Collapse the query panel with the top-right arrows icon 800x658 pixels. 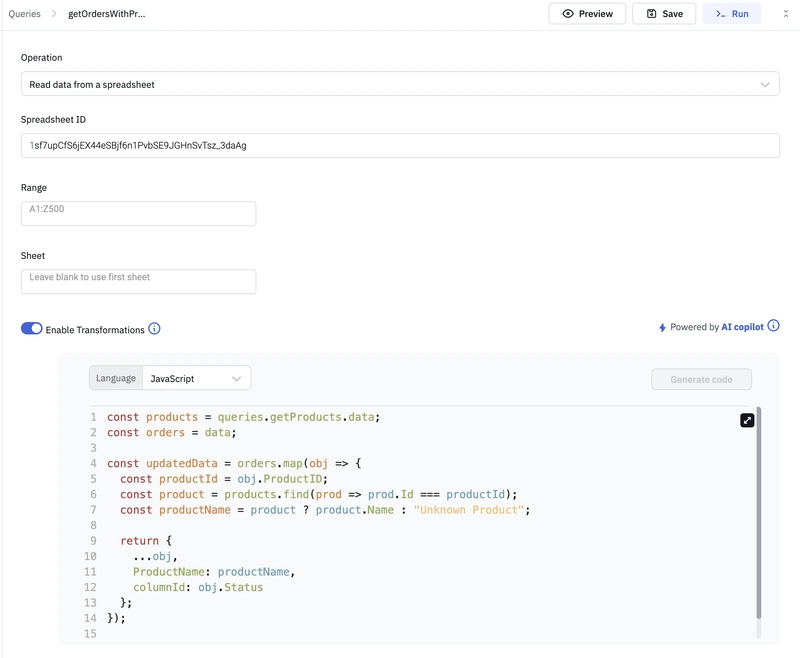786,14
